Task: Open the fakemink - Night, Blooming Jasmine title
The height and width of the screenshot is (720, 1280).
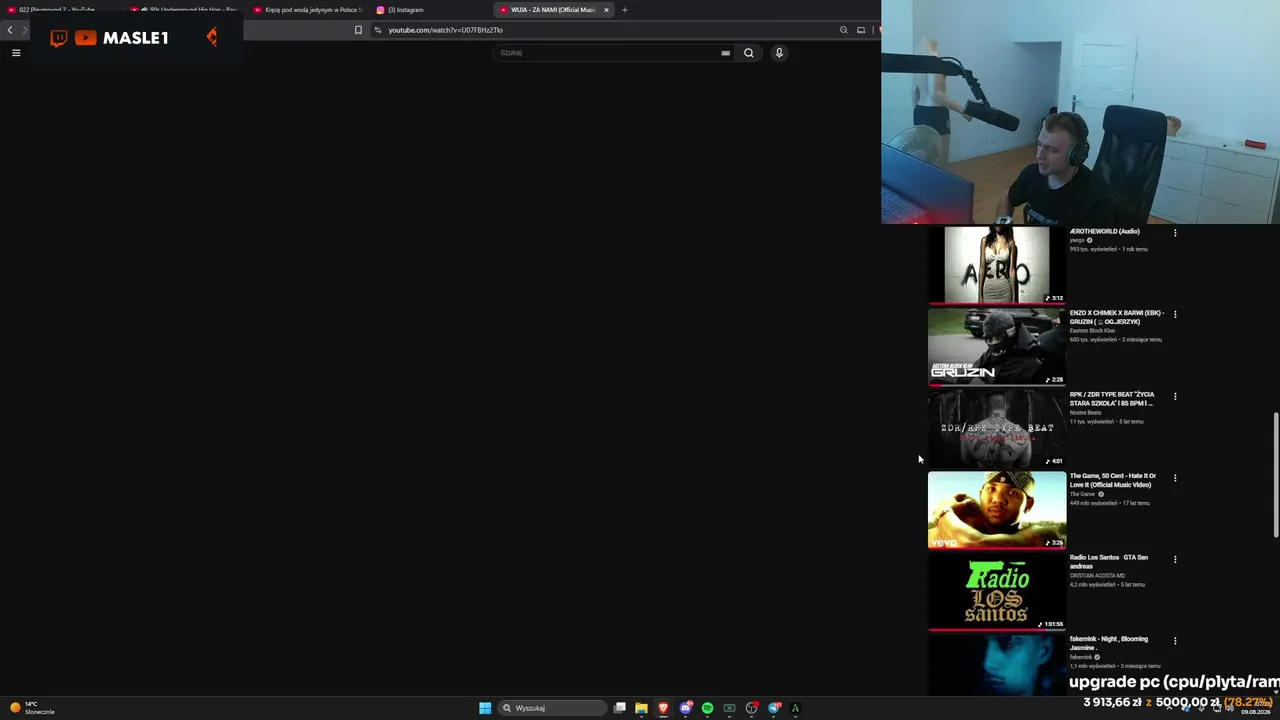Action: click(x=1109, y=644)
